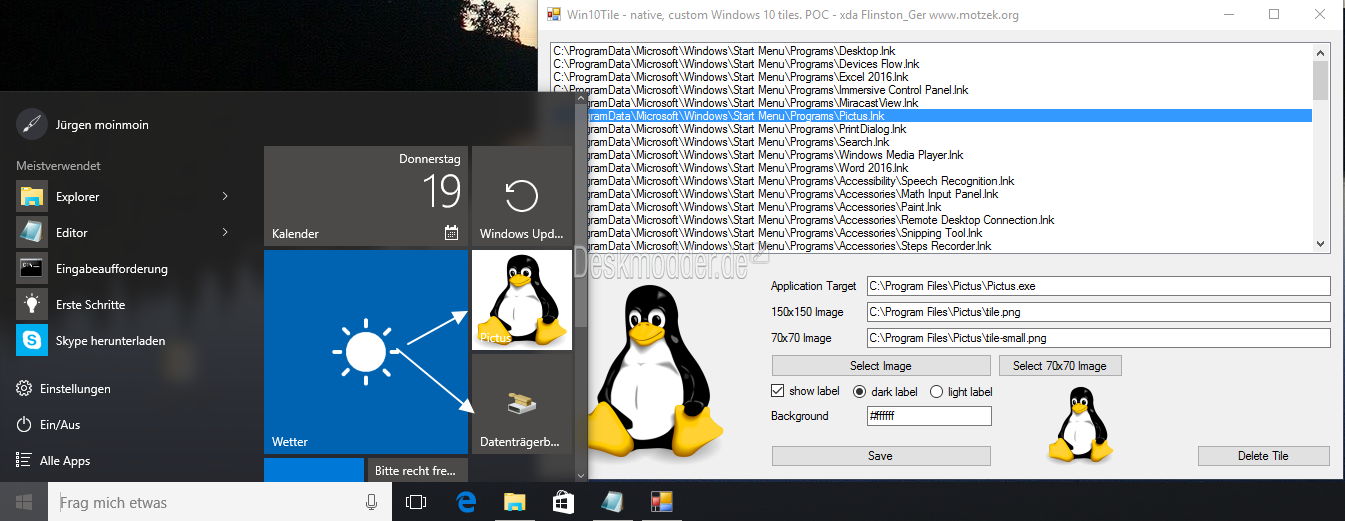Click Jürgen moinmoin user avatar
The image size is (1345, 521).
[x=32, y=125]
